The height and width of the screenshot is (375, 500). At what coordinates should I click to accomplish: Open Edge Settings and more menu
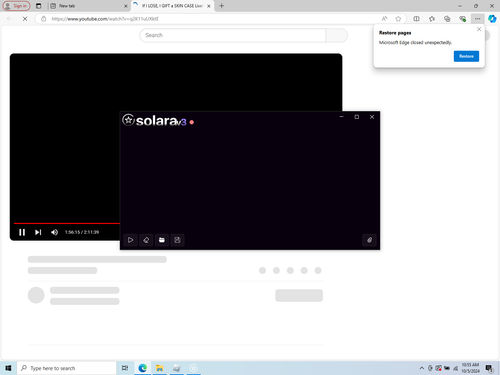pyautogui.click(x=478, y=19)
